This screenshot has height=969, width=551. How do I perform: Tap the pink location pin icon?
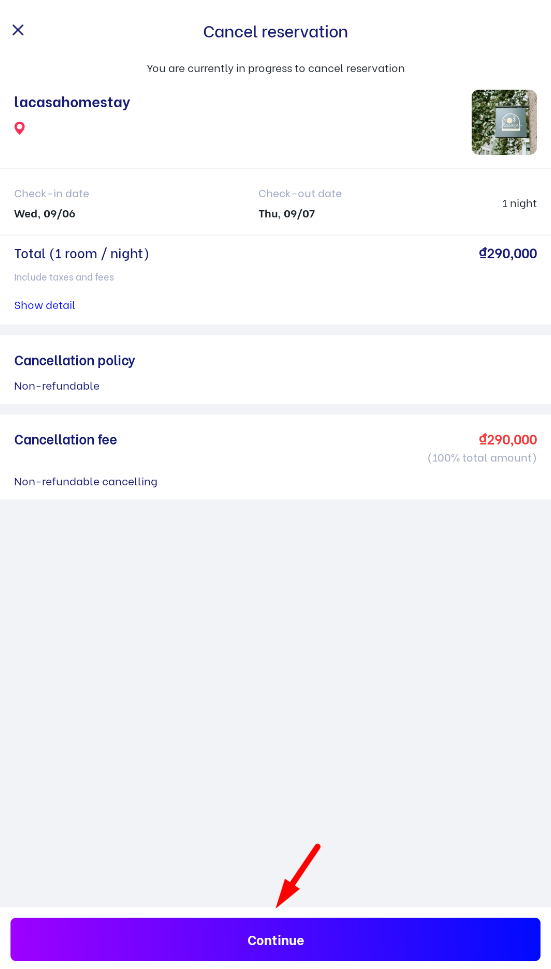pyautogui.click(x=20, y=128)
